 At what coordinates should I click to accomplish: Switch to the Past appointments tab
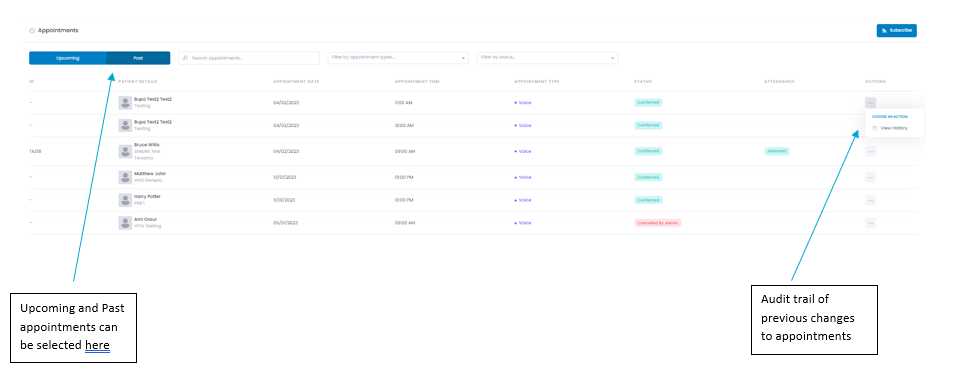point(138,58)
